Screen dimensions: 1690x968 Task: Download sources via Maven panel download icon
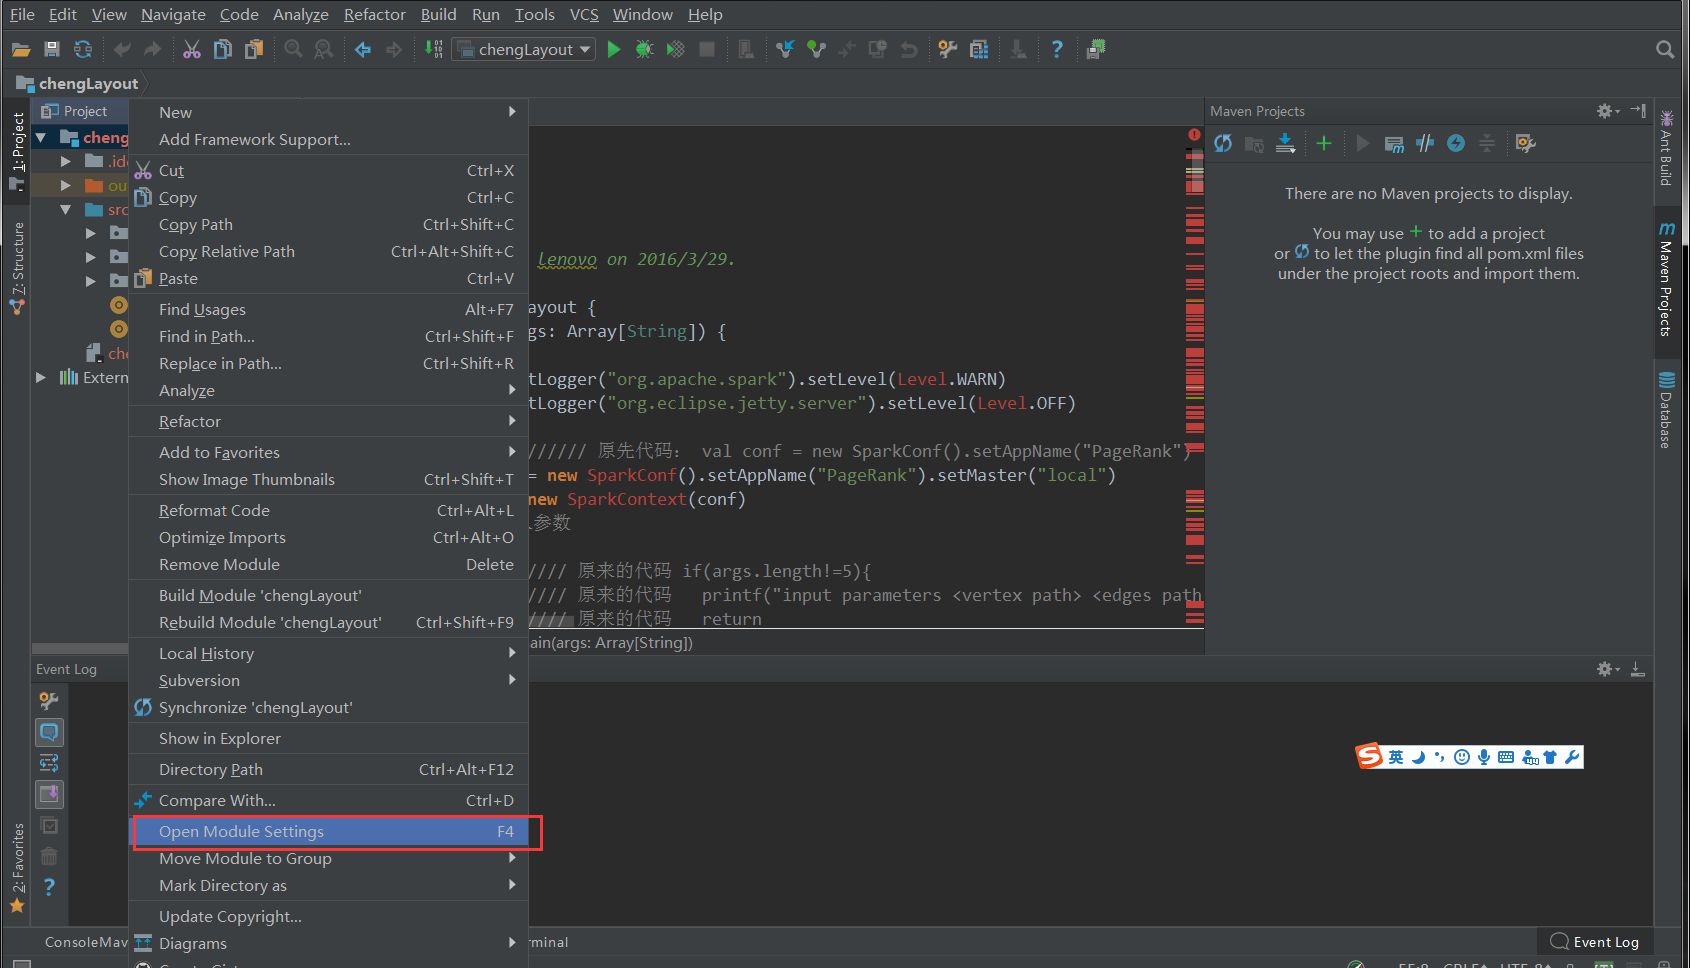point(1286,143)
